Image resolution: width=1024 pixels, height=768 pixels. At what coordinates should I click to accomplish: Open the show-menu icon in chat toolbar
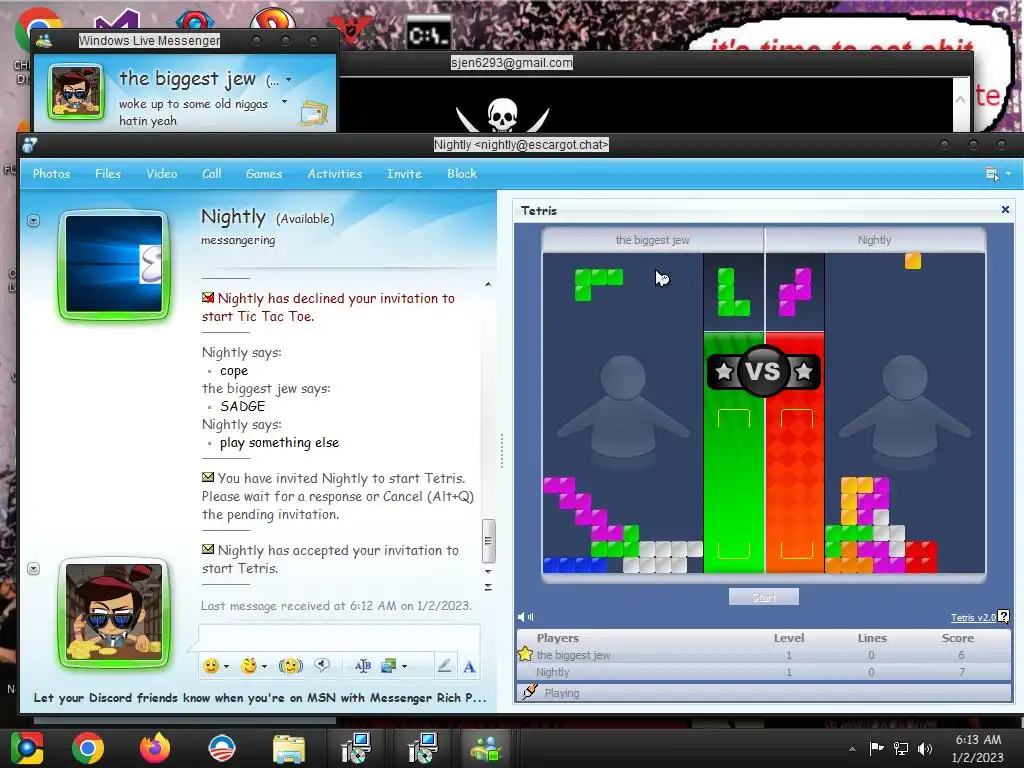point(991,174)
